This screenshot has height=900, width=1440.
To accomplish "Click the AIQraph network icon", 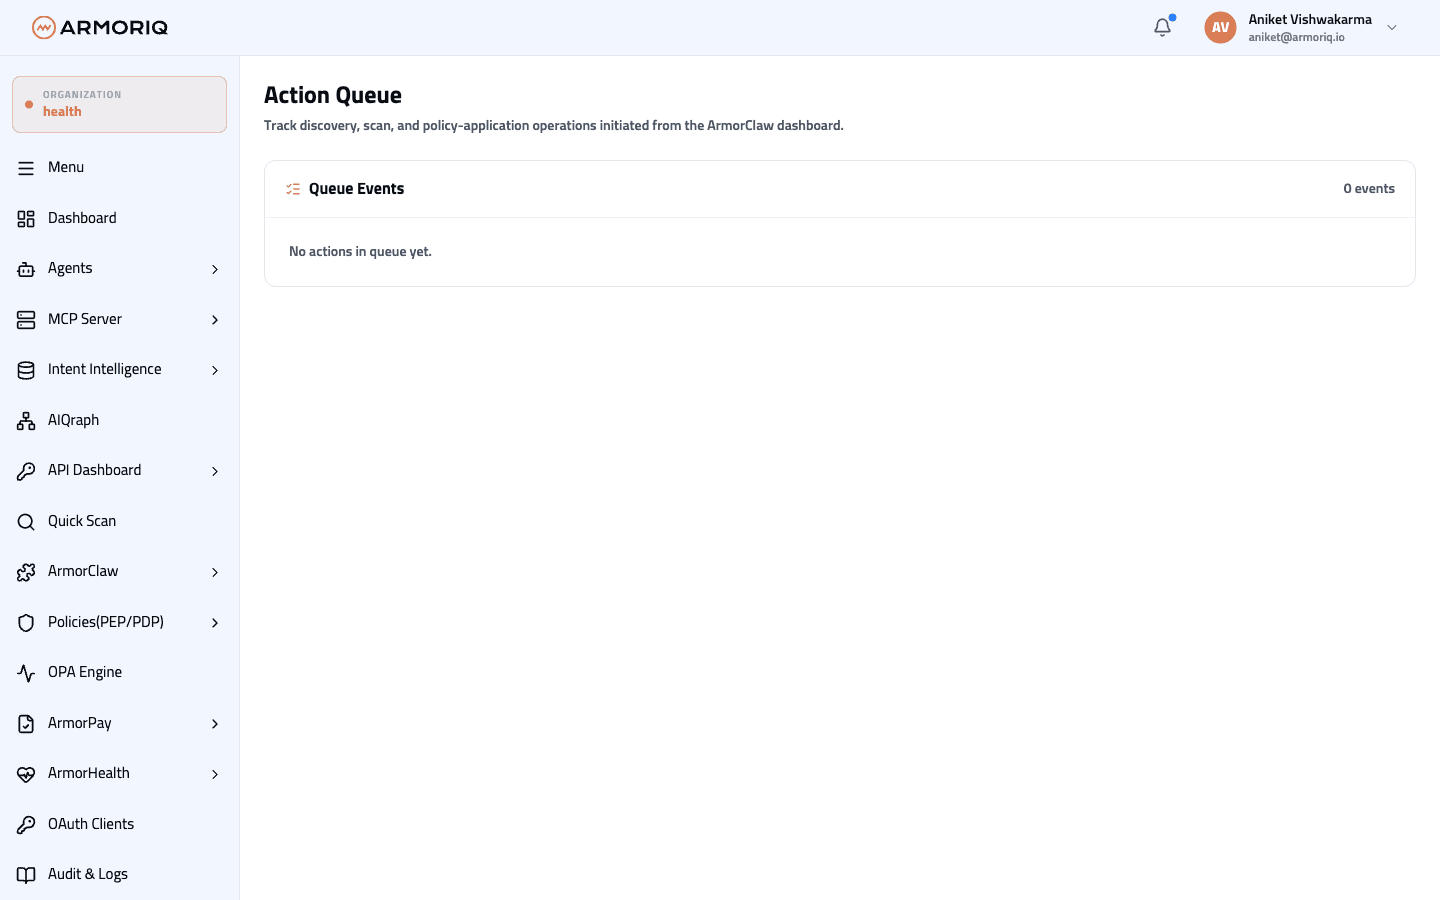I will click(26, 420).
